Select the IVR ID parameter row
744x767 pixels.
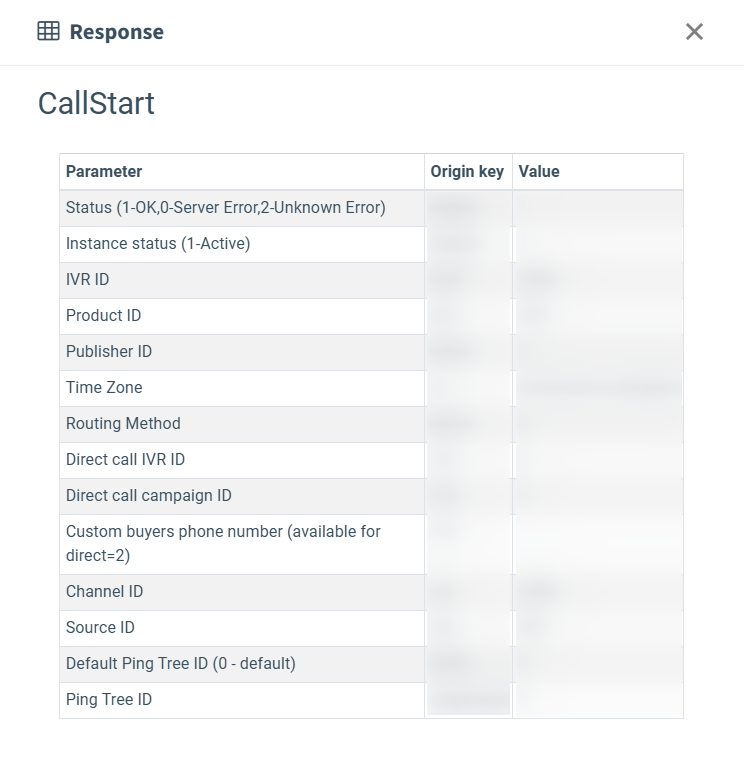[x=88, y=280]
